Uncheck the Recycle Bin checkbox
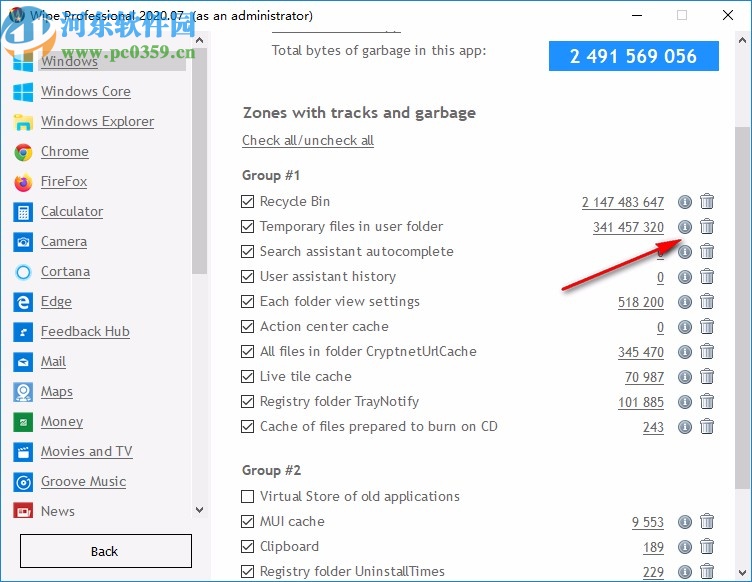This screenshot has width=752, height=582. [247, 201]
